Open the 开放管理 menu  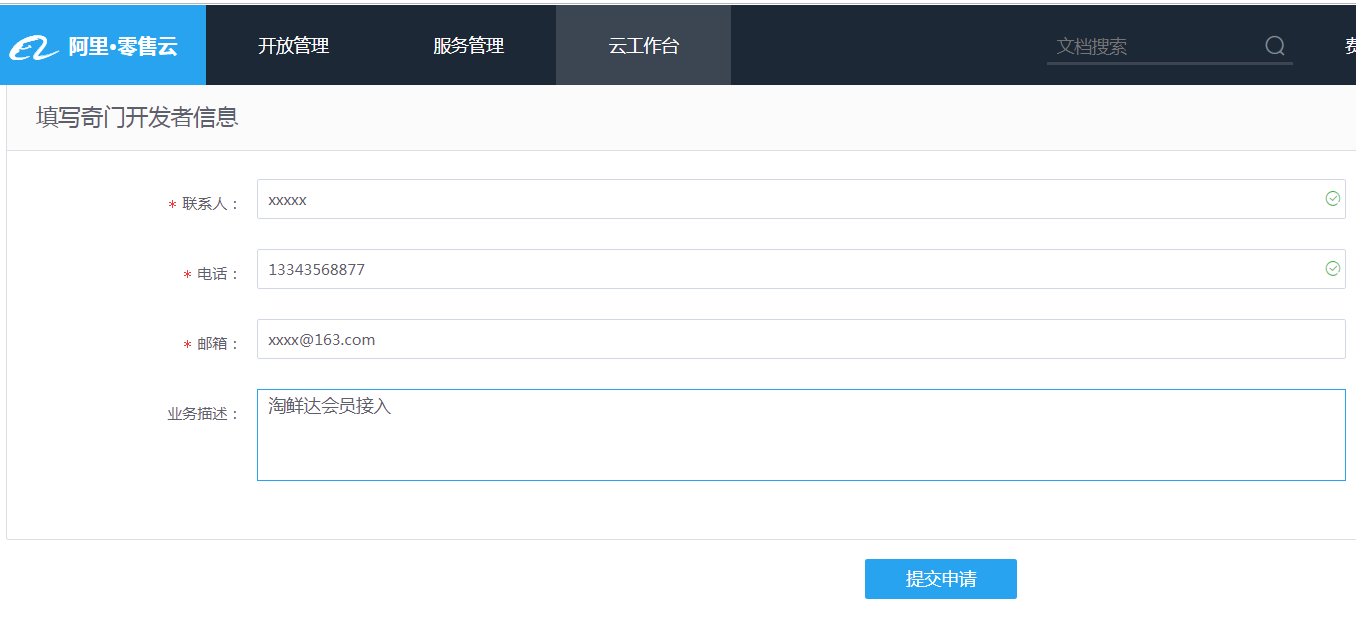point(293,45)
